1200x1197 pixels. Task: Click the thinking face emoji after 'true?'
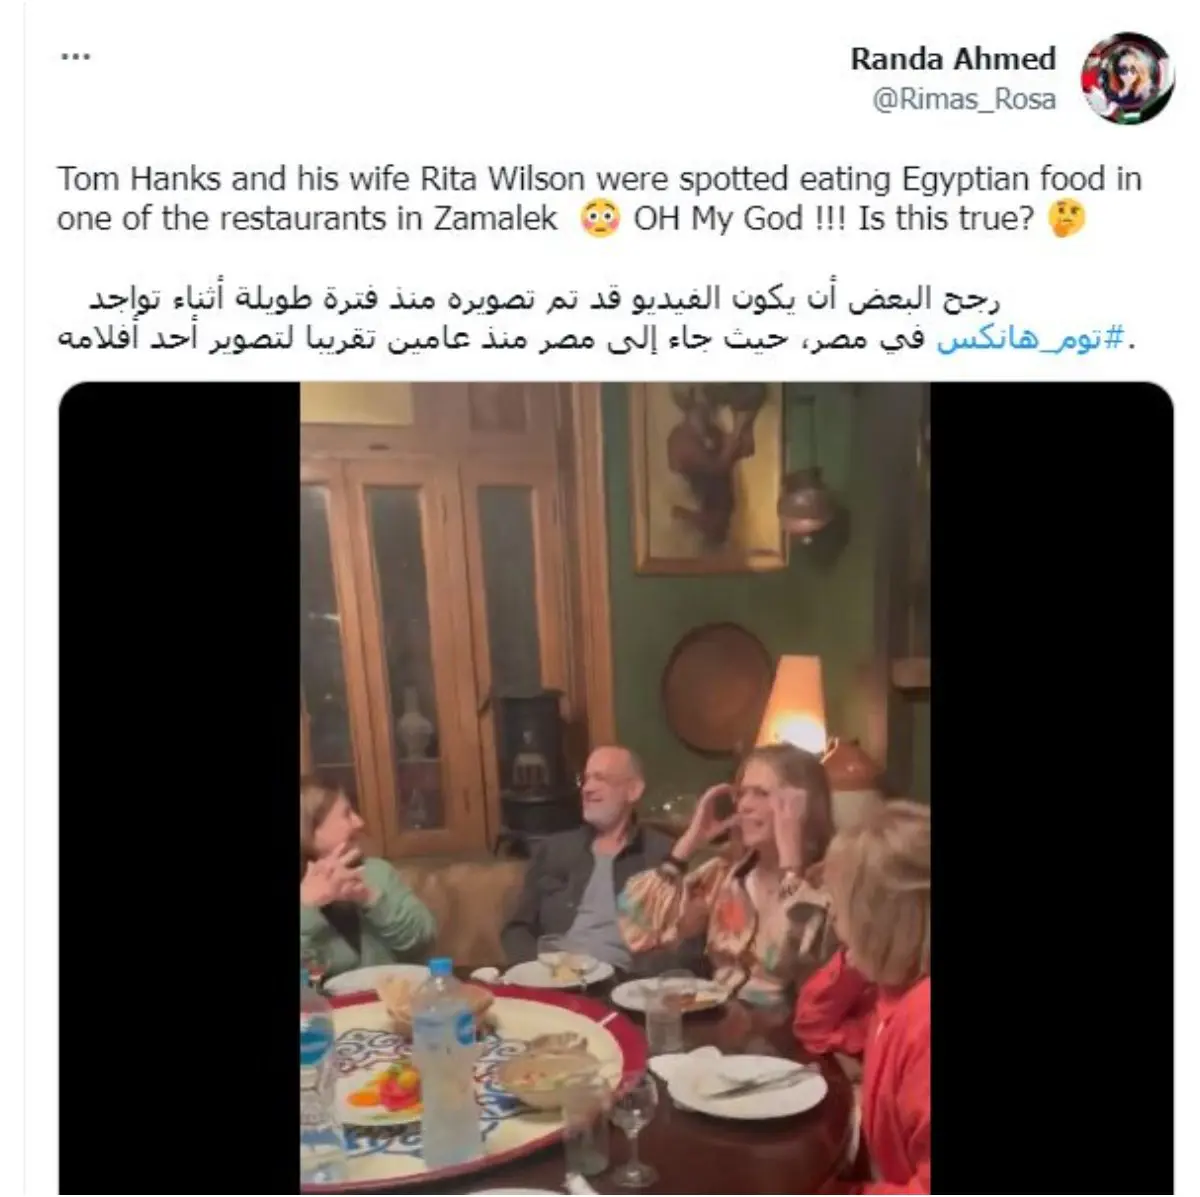click(x=1066, y=219)
